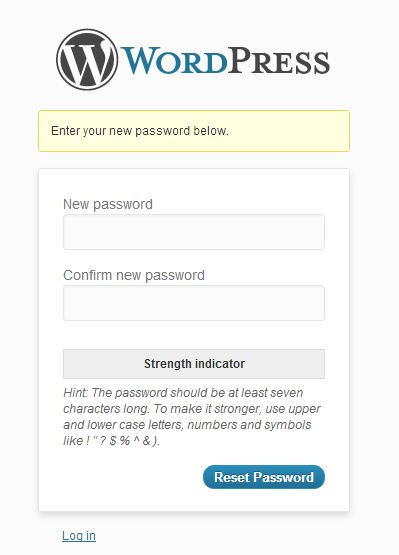Click hint line starting "characters long"
The width and height of the screenshot is (399, 555).
192,409
